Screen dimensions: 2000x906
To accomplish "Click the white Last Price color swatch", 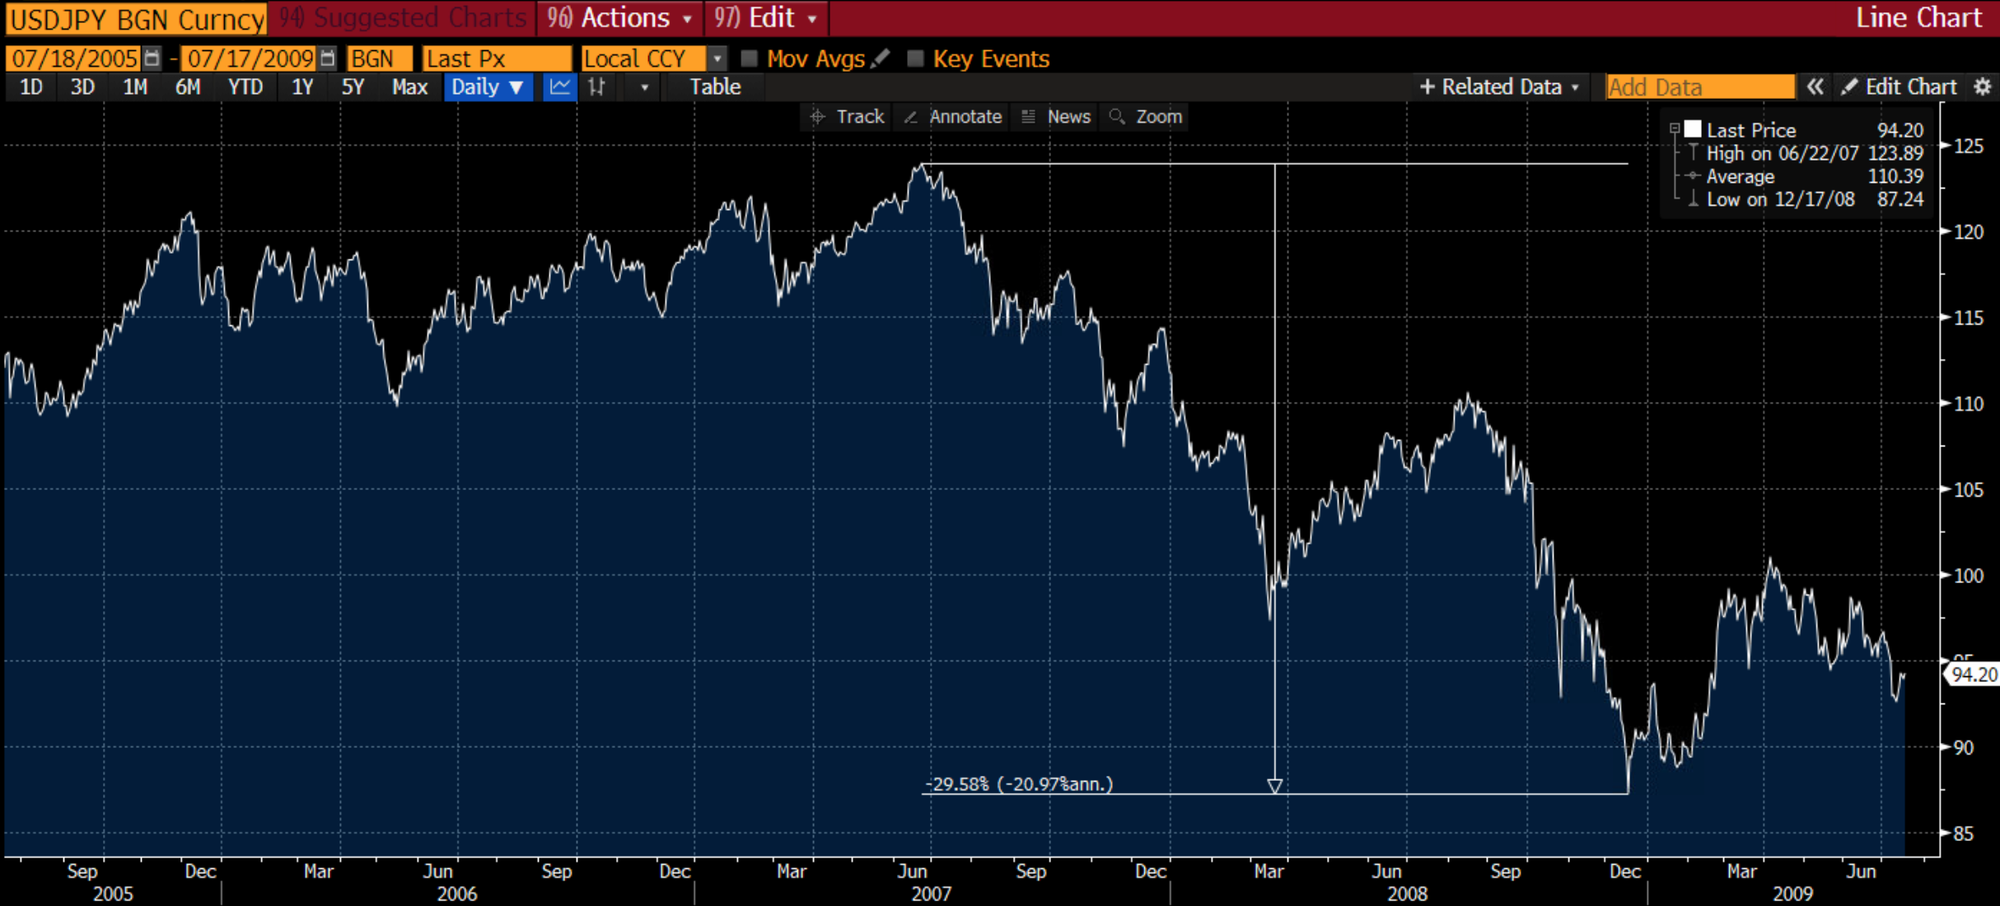I will (x=1693, y=129).
